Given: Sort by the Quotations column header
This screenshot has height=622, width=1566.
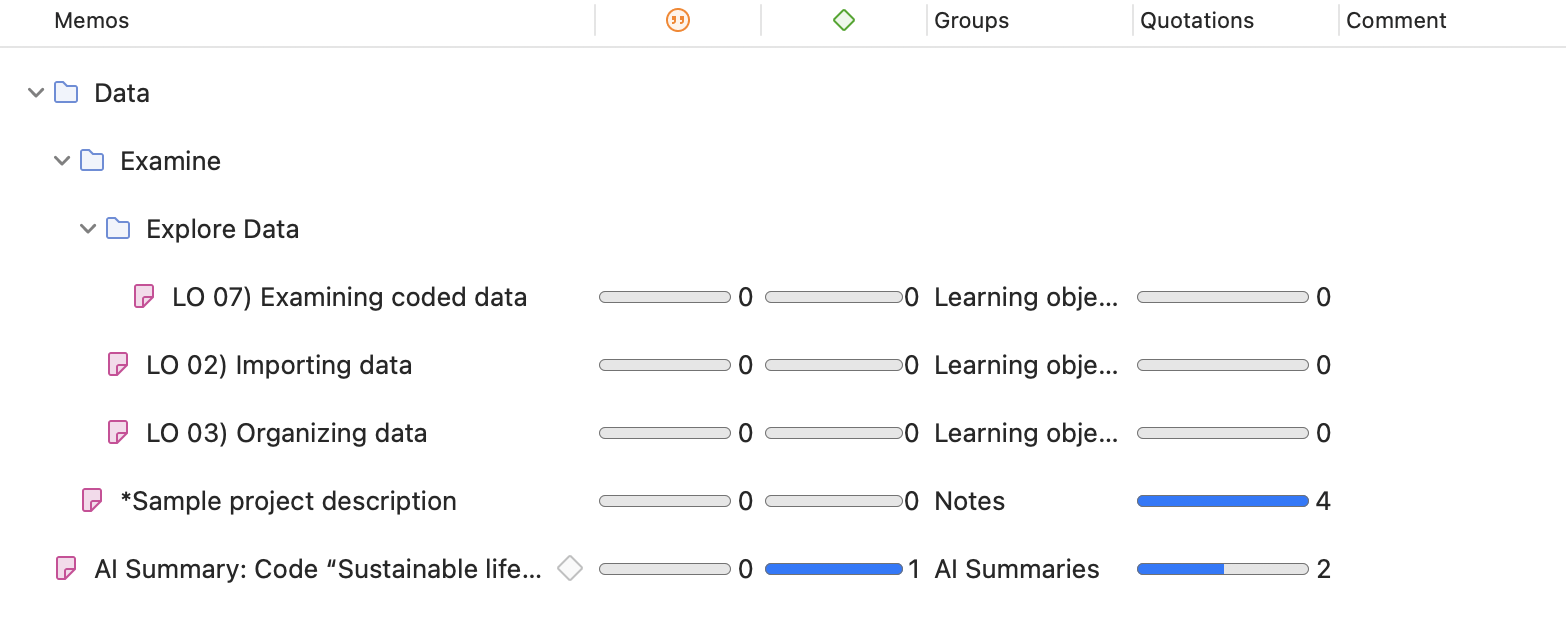Looking at the screenshot, I should 1197,20.
